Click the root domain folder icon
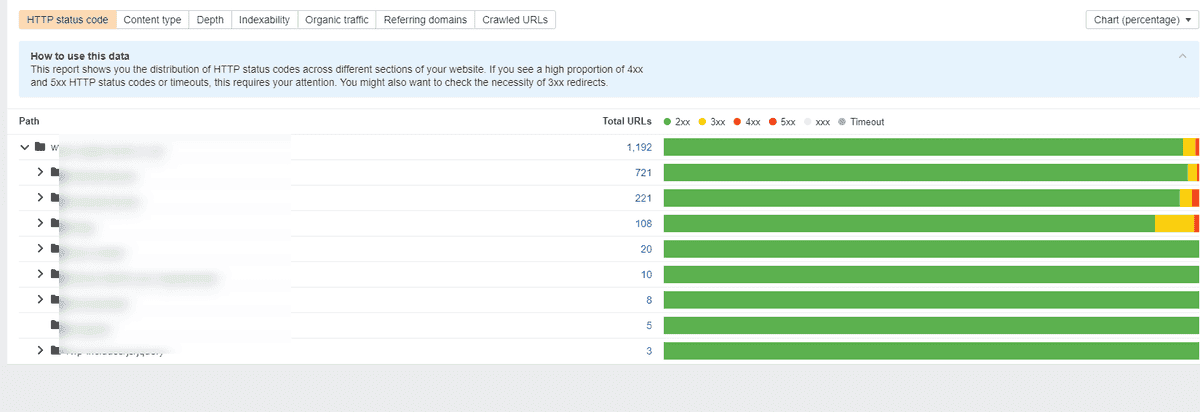The image size is (1200, 412). click(40, 147)
